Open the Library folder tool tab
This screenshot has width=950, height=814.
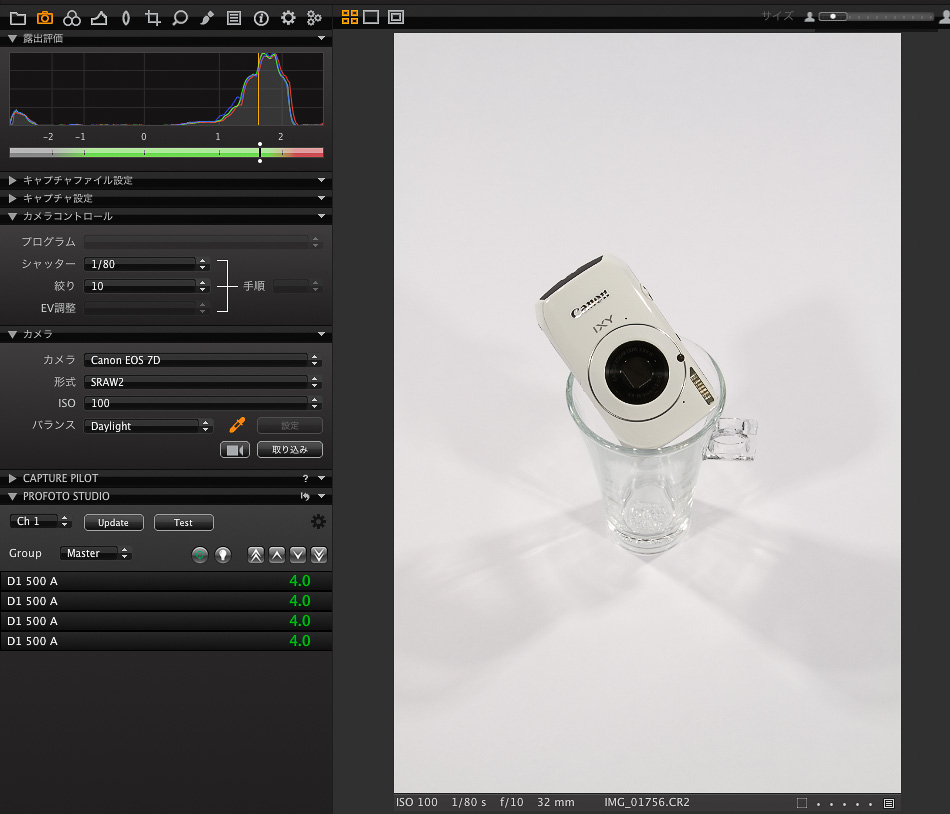(17, 18)
